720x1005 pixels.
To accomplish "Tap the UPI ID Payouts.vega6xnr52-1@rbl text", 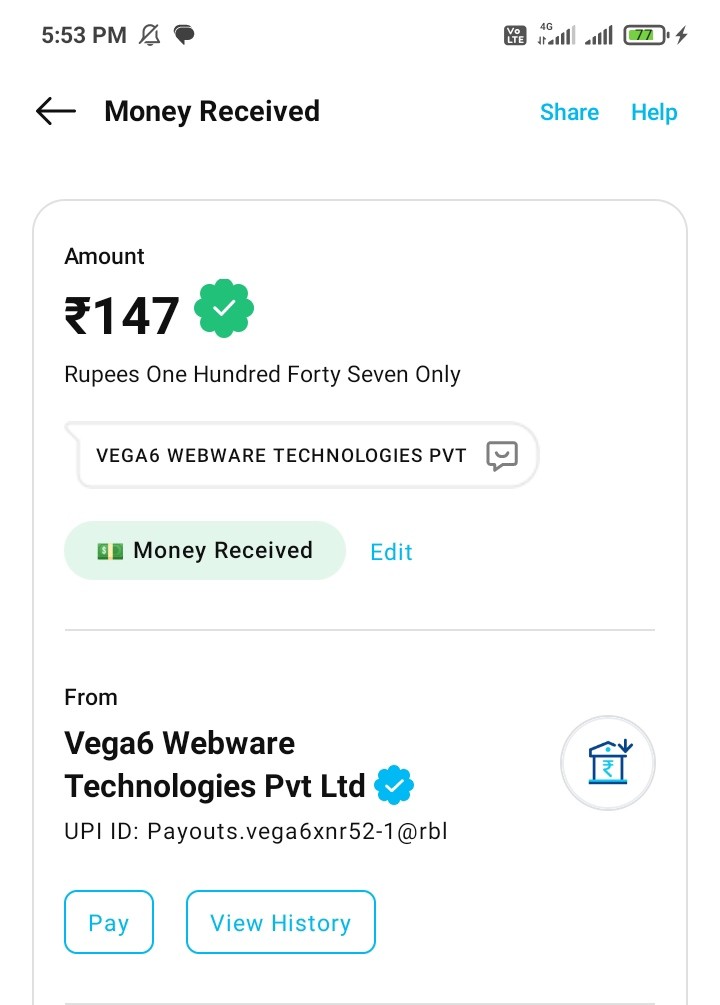I will [x=256, y=832].
